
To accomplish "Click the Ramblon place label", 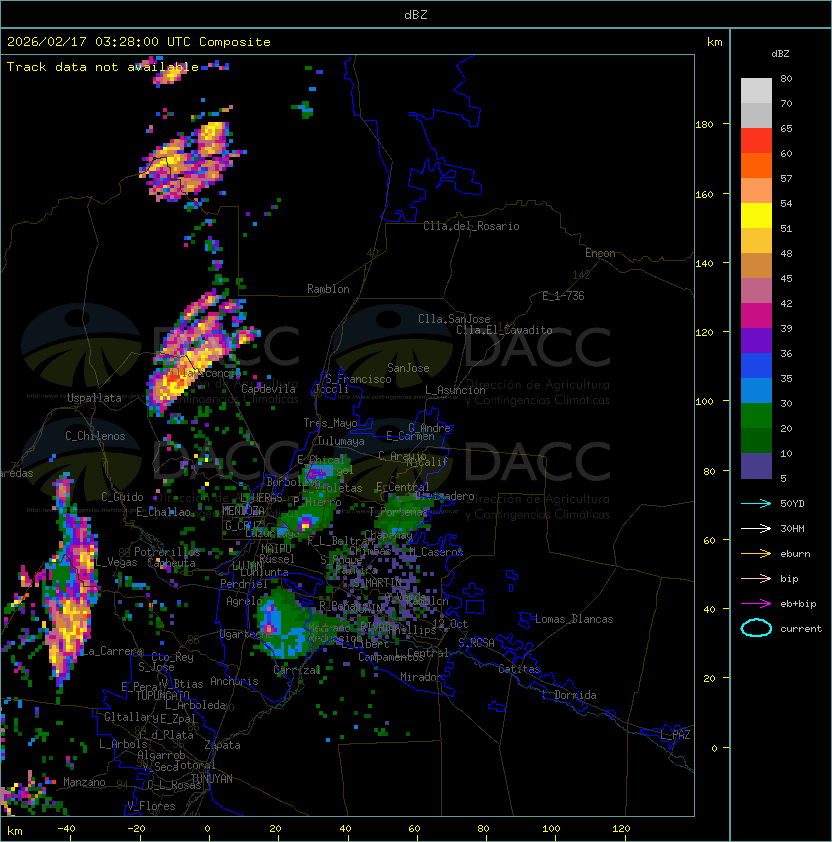I will pyautogui.click(x=328, y=289).
